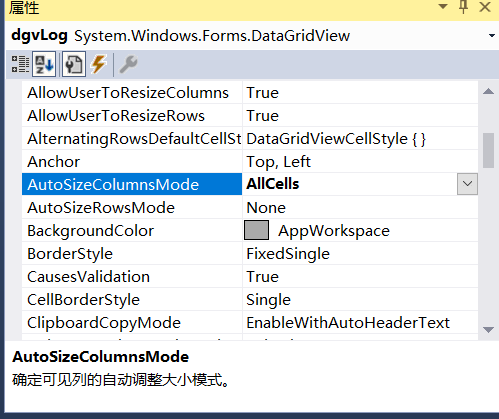This screenshot has width=499, height=419.
Task: Click the scroll up arrow of property grid
Action: click(x=488, y=91)
